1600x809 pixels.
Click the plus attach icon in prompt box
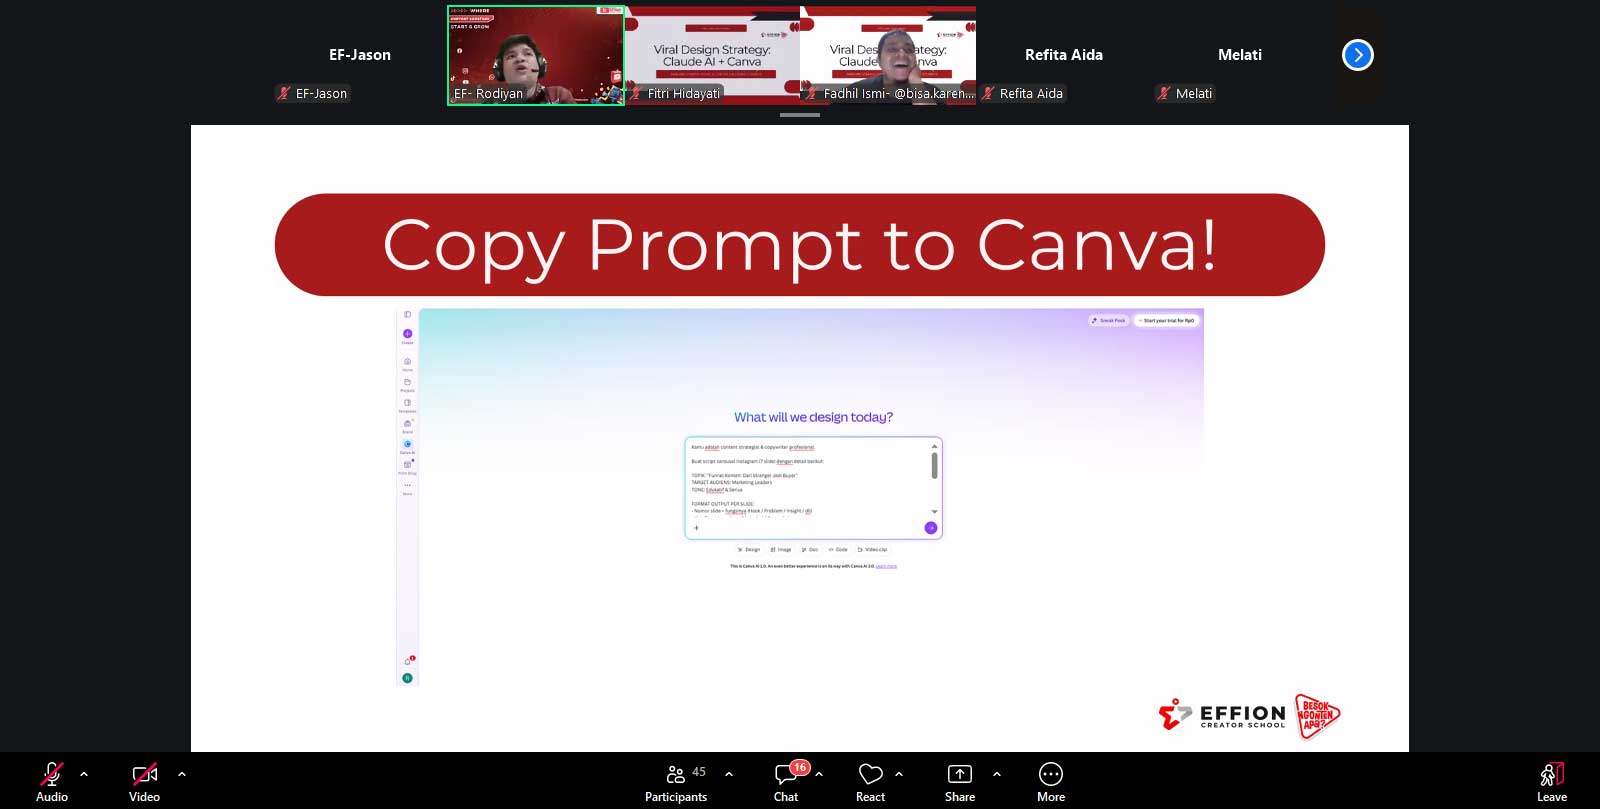[x=696, y=528]
